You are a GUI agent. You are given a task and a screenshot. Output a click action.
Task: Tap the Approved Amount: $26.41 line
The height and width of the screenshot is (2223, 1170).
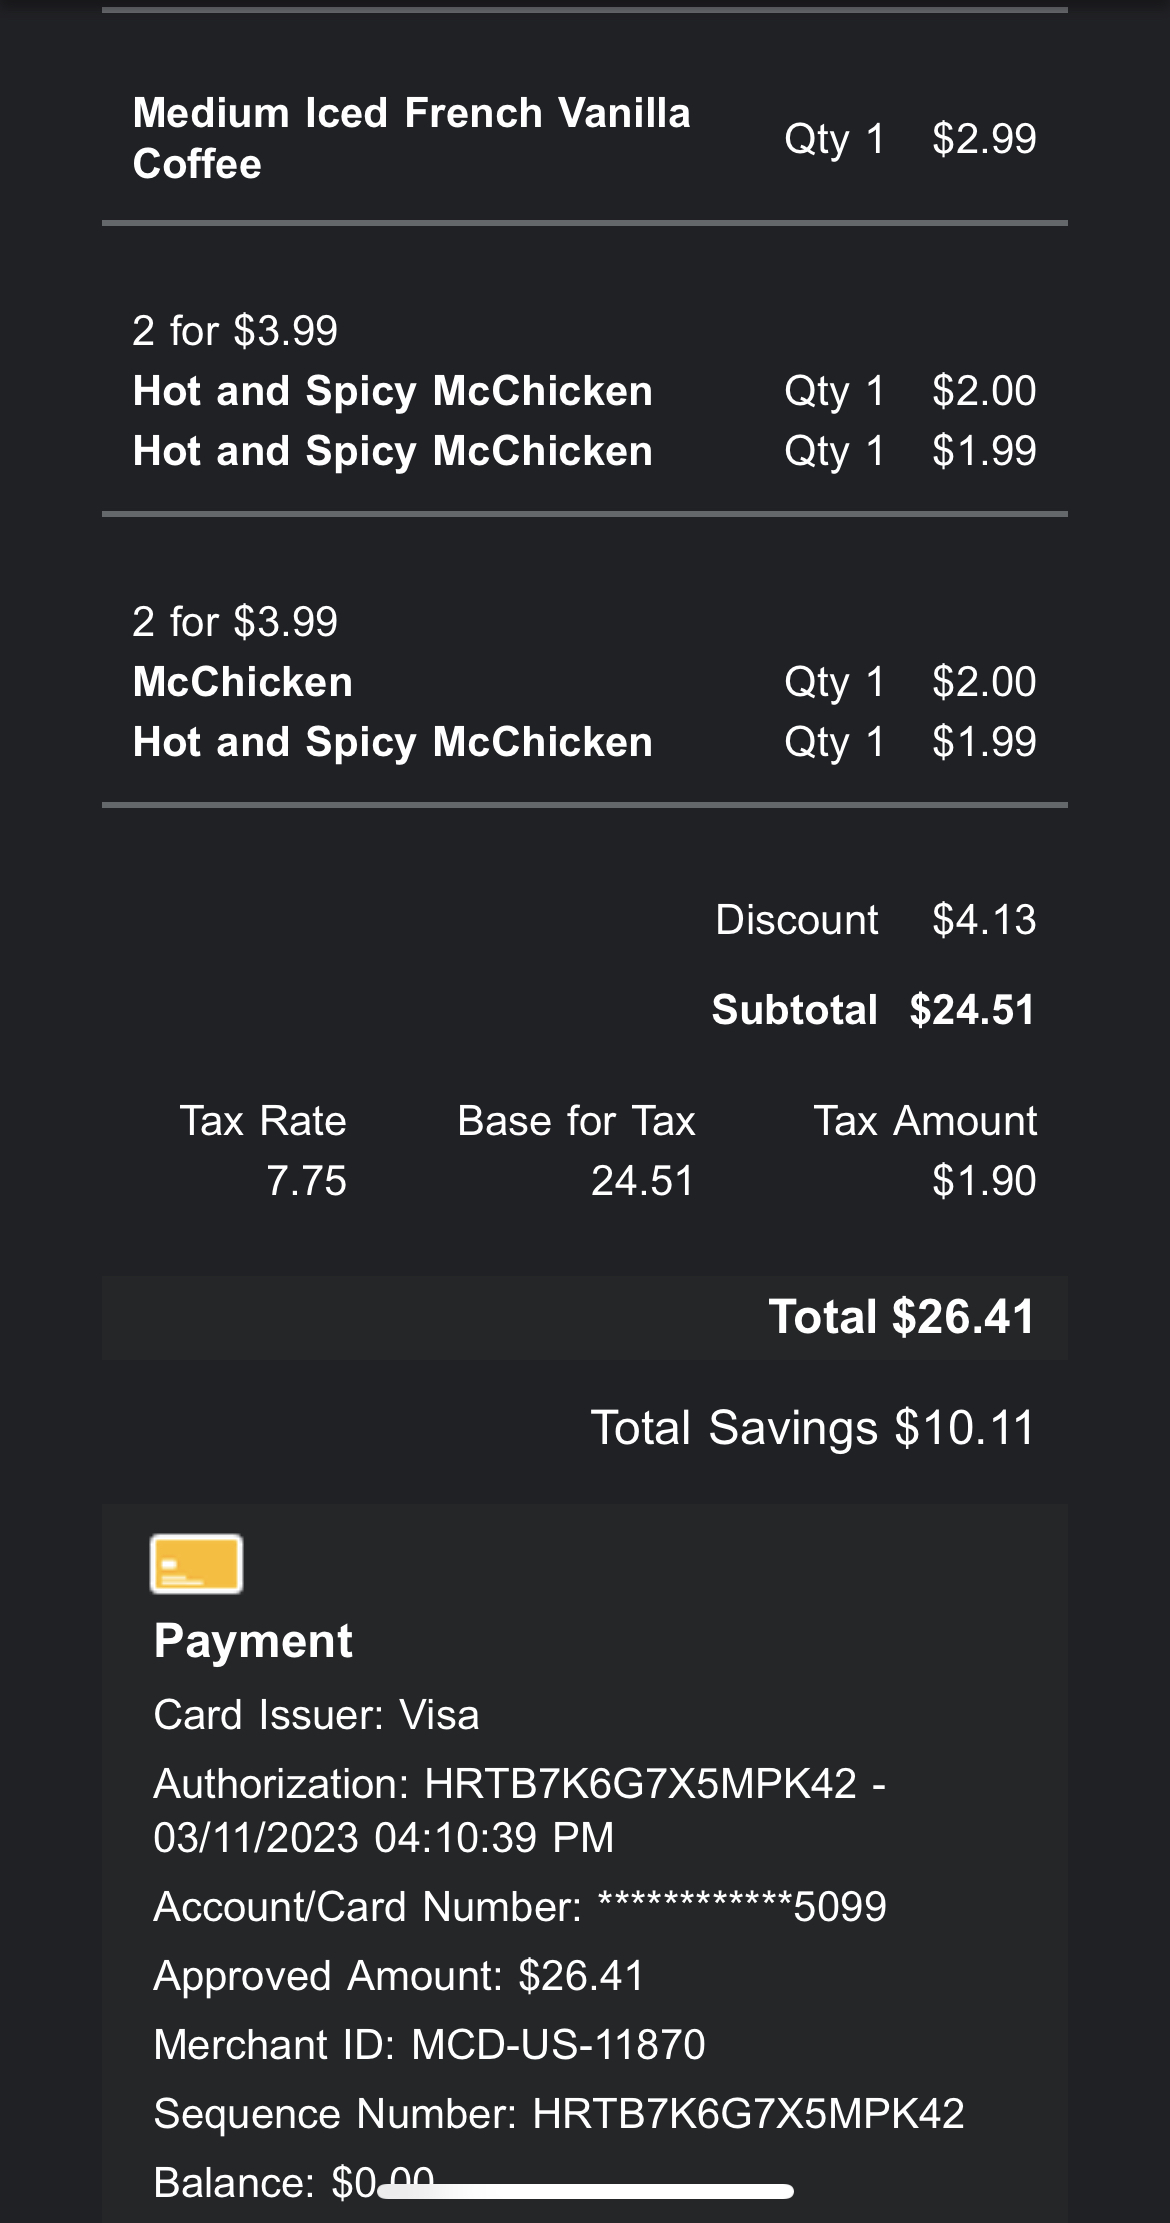(x=398, y=1976)
